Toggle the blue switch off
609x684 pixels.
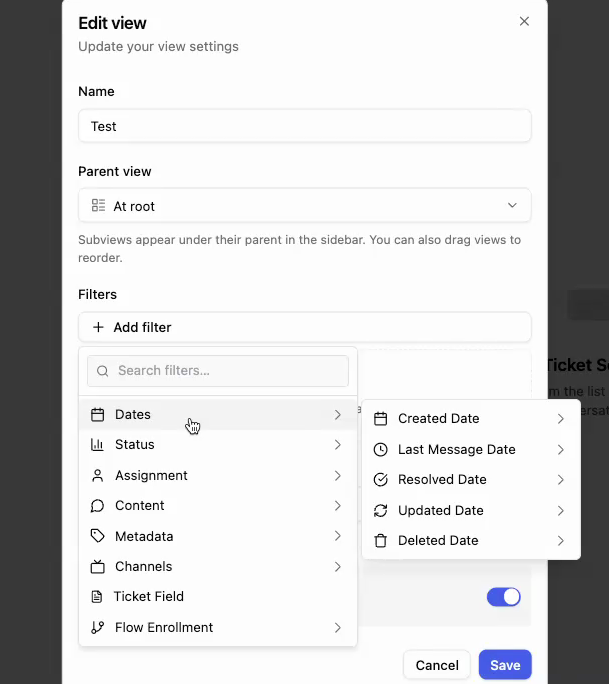[503, 597]
